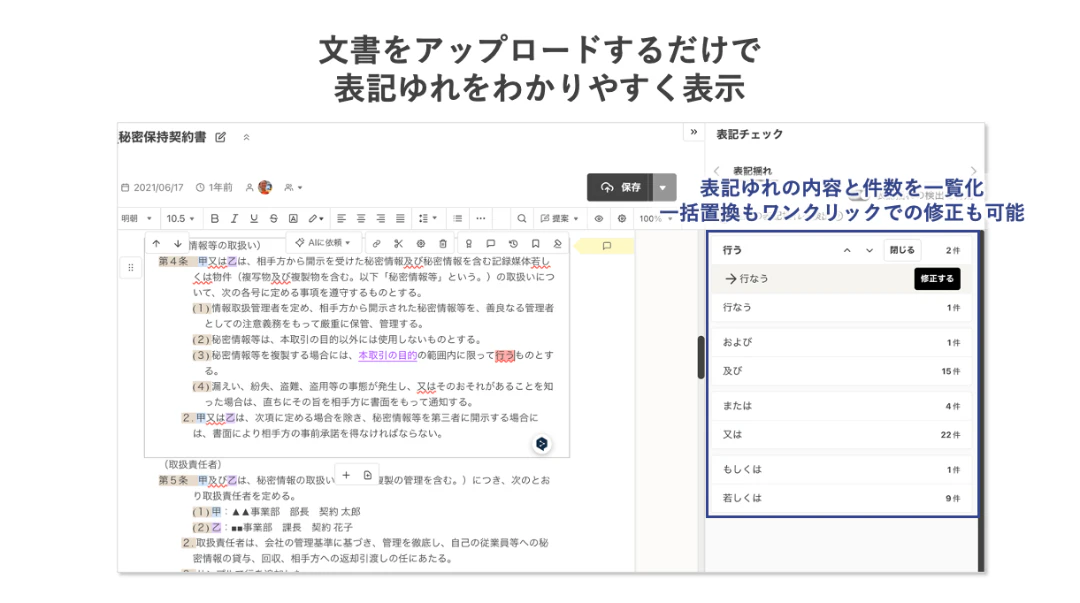Screen dimensions: 1080x603
Task: Toggle the eye preview icon
Action: 599,218
